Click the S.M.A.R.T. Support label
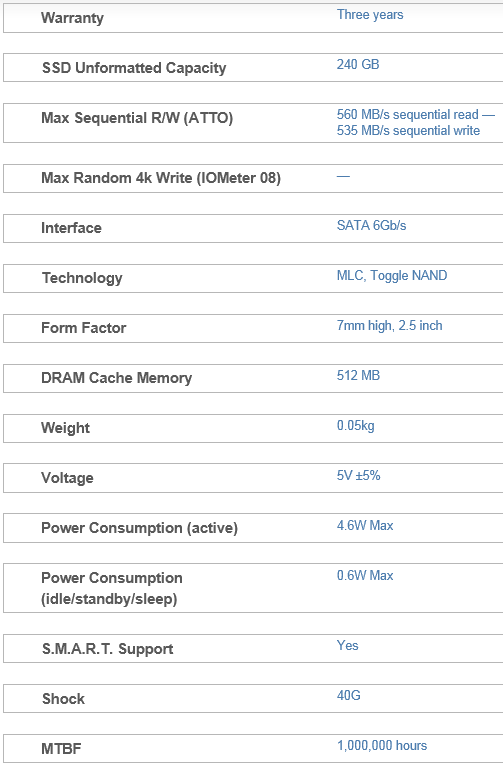 107,649
